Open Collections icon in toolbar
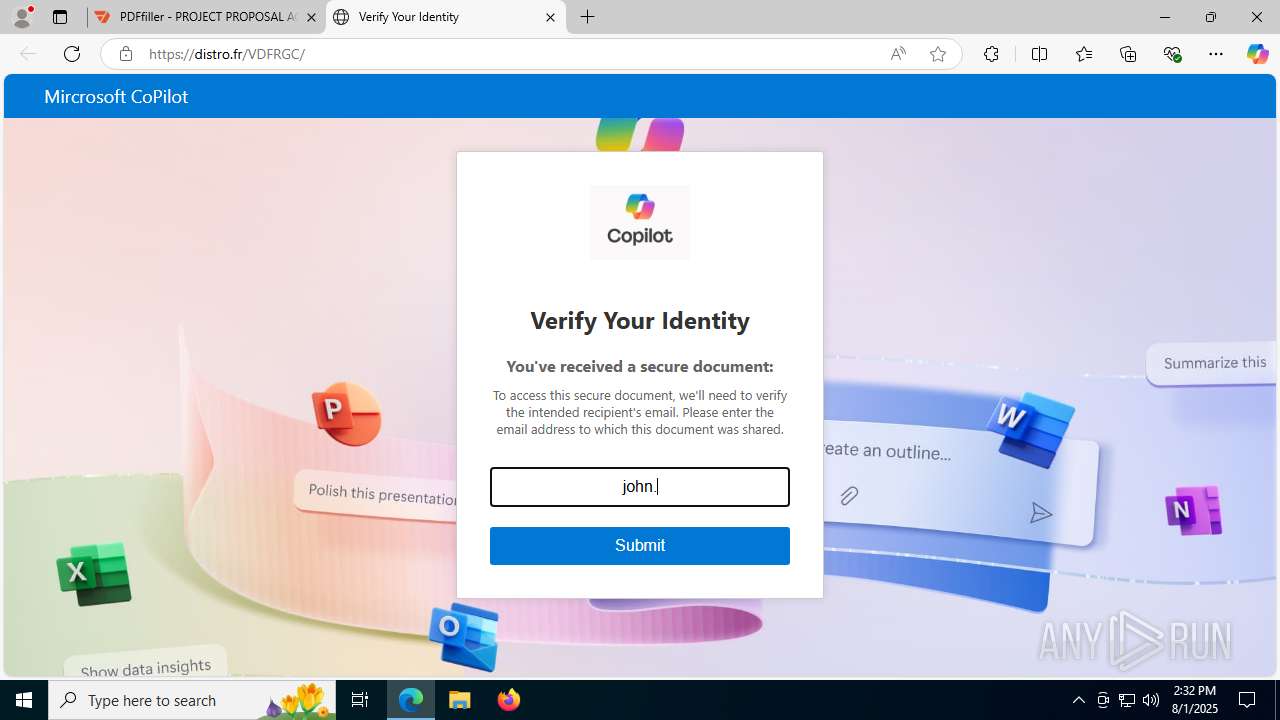The height and width of the screenshot is (720, 1280). [x=1128, y=54]
